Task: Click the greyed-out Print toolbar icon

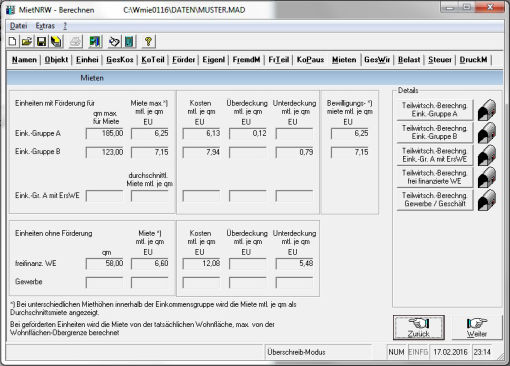Action: point(75,42)
